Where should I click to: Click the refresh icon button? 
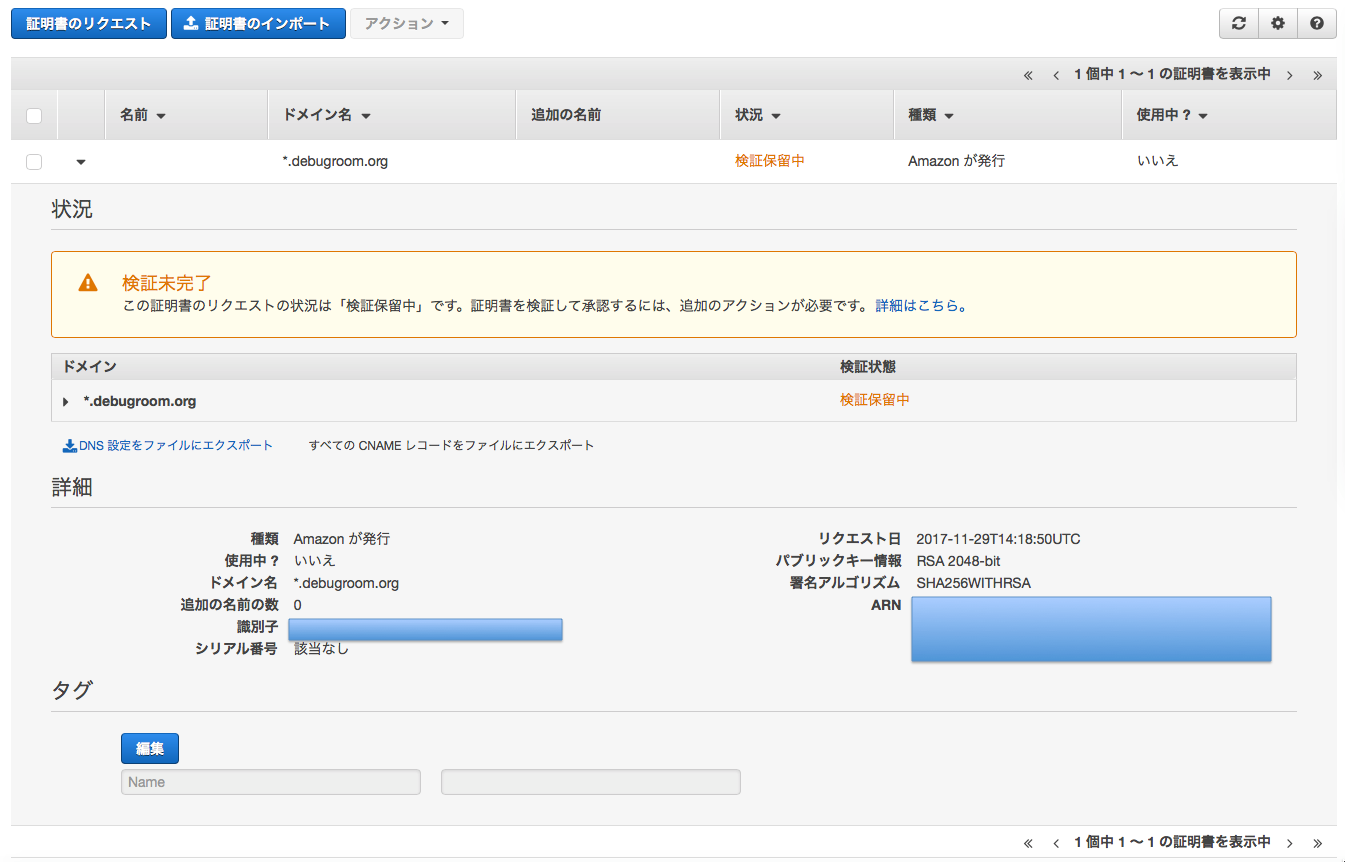pos(1239,23)
